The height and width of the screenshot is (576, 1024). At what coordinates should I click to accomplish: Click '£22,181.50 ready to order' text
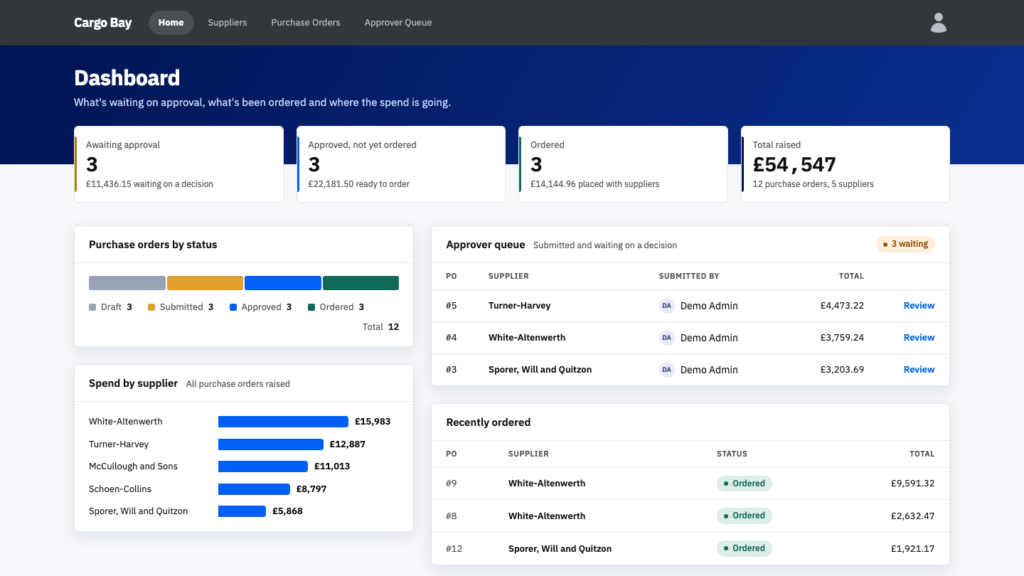(x=359, y=184)
